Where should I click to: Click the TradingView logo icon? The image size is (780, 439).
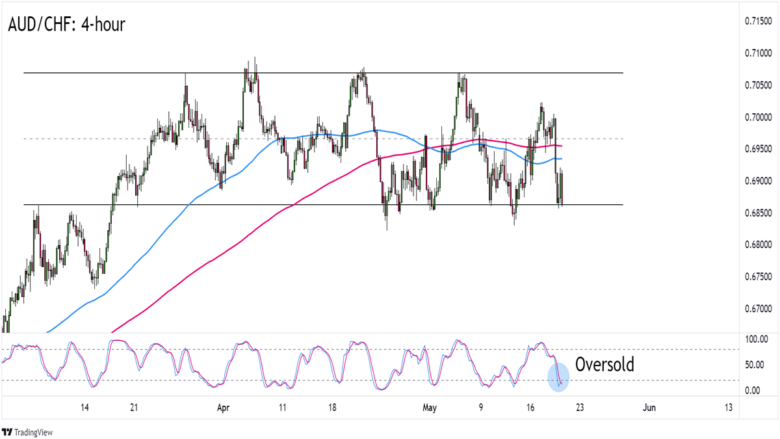[7, 432]
